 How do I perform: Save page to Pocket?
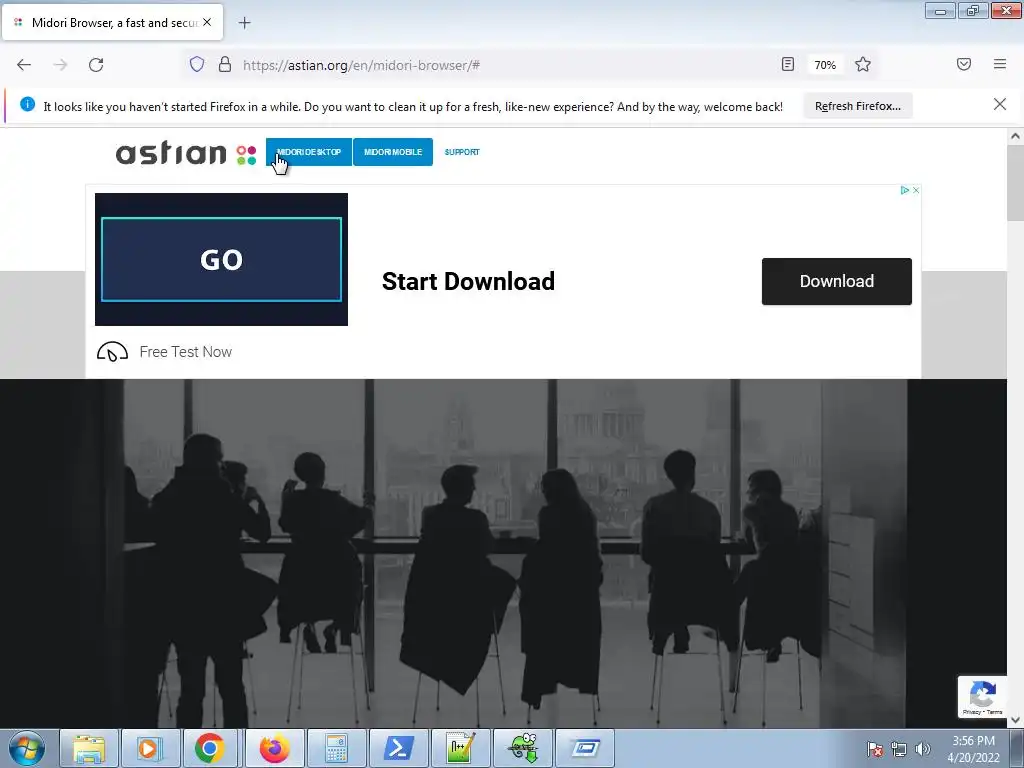[964, 64]
